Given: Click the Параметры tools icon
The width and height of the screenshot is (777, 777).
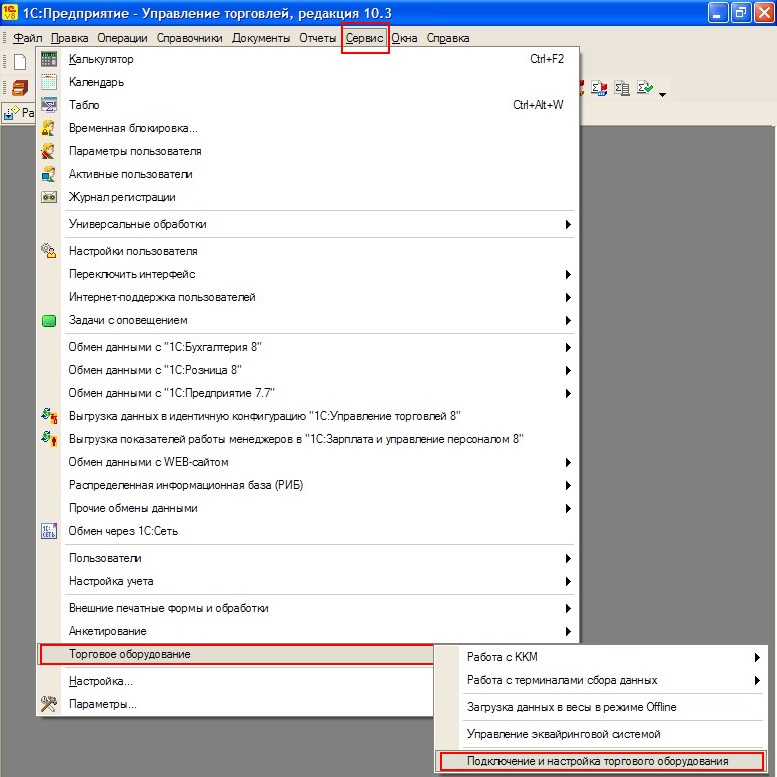Looking at the screenshot, I should coord(49,704).
